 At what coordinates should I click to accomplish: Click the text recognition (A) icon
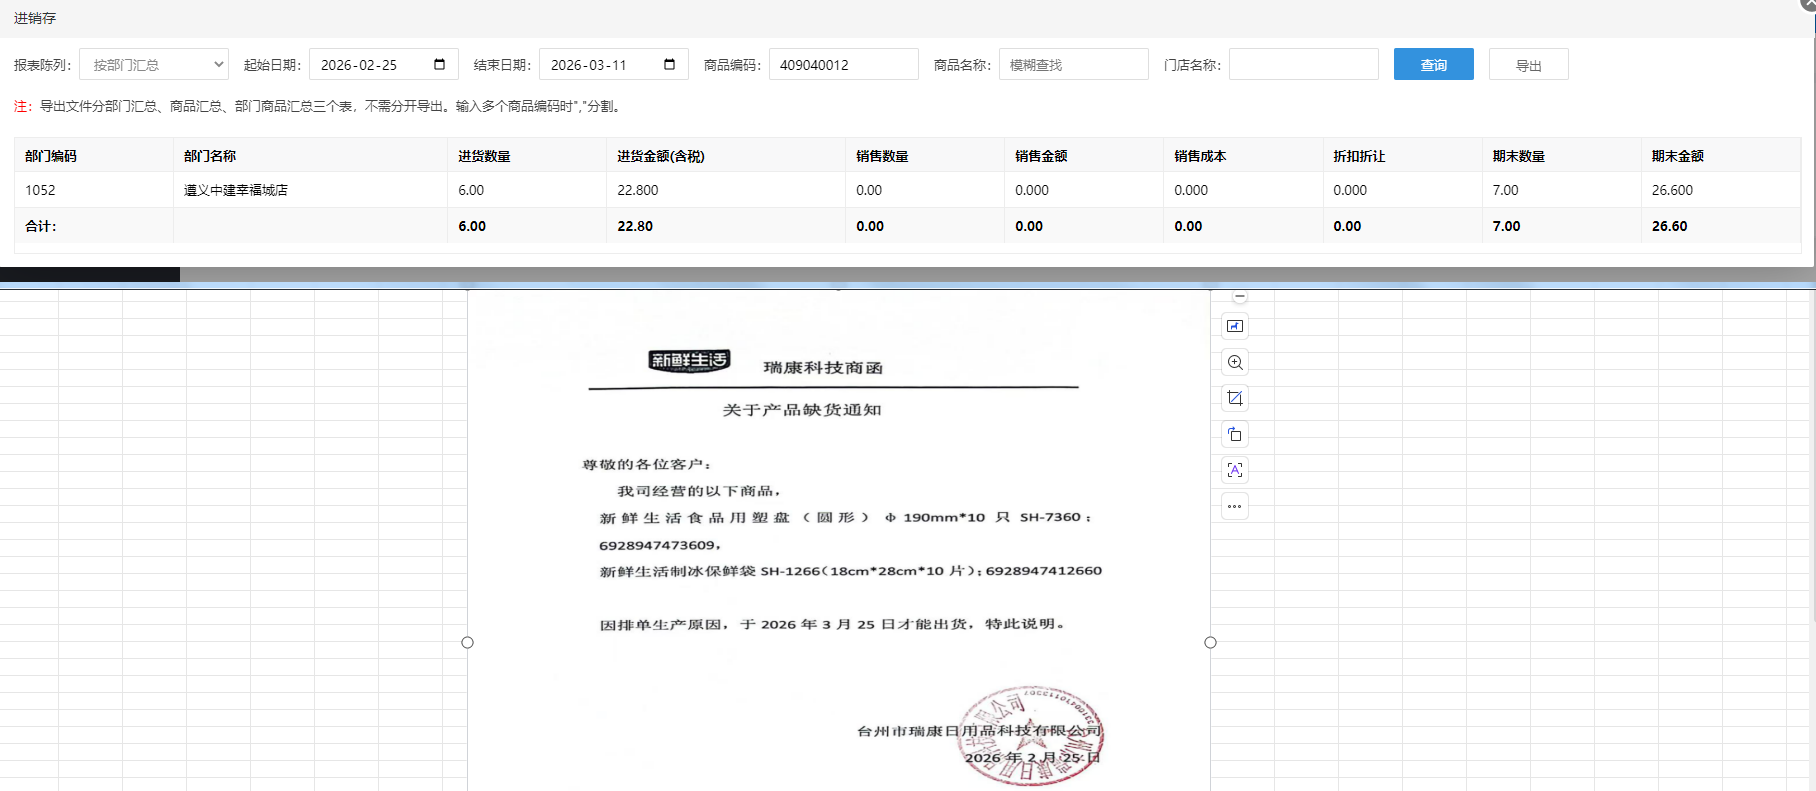1235,470
